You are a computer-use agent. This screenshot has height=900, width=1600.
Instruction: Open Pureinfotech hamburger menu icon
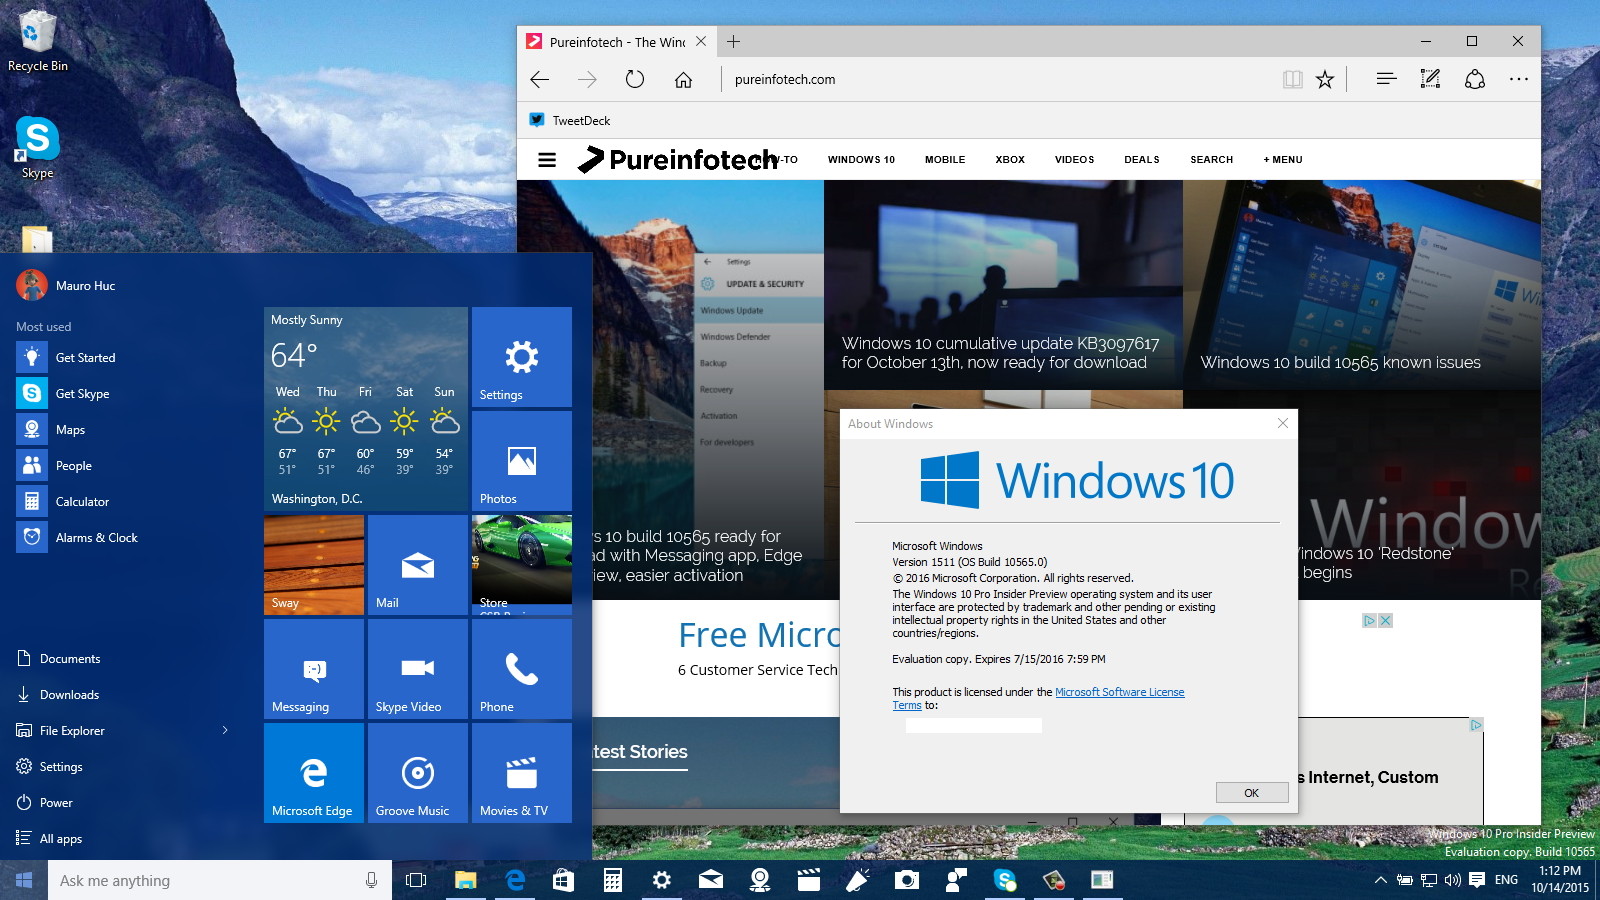click(547, 159)
